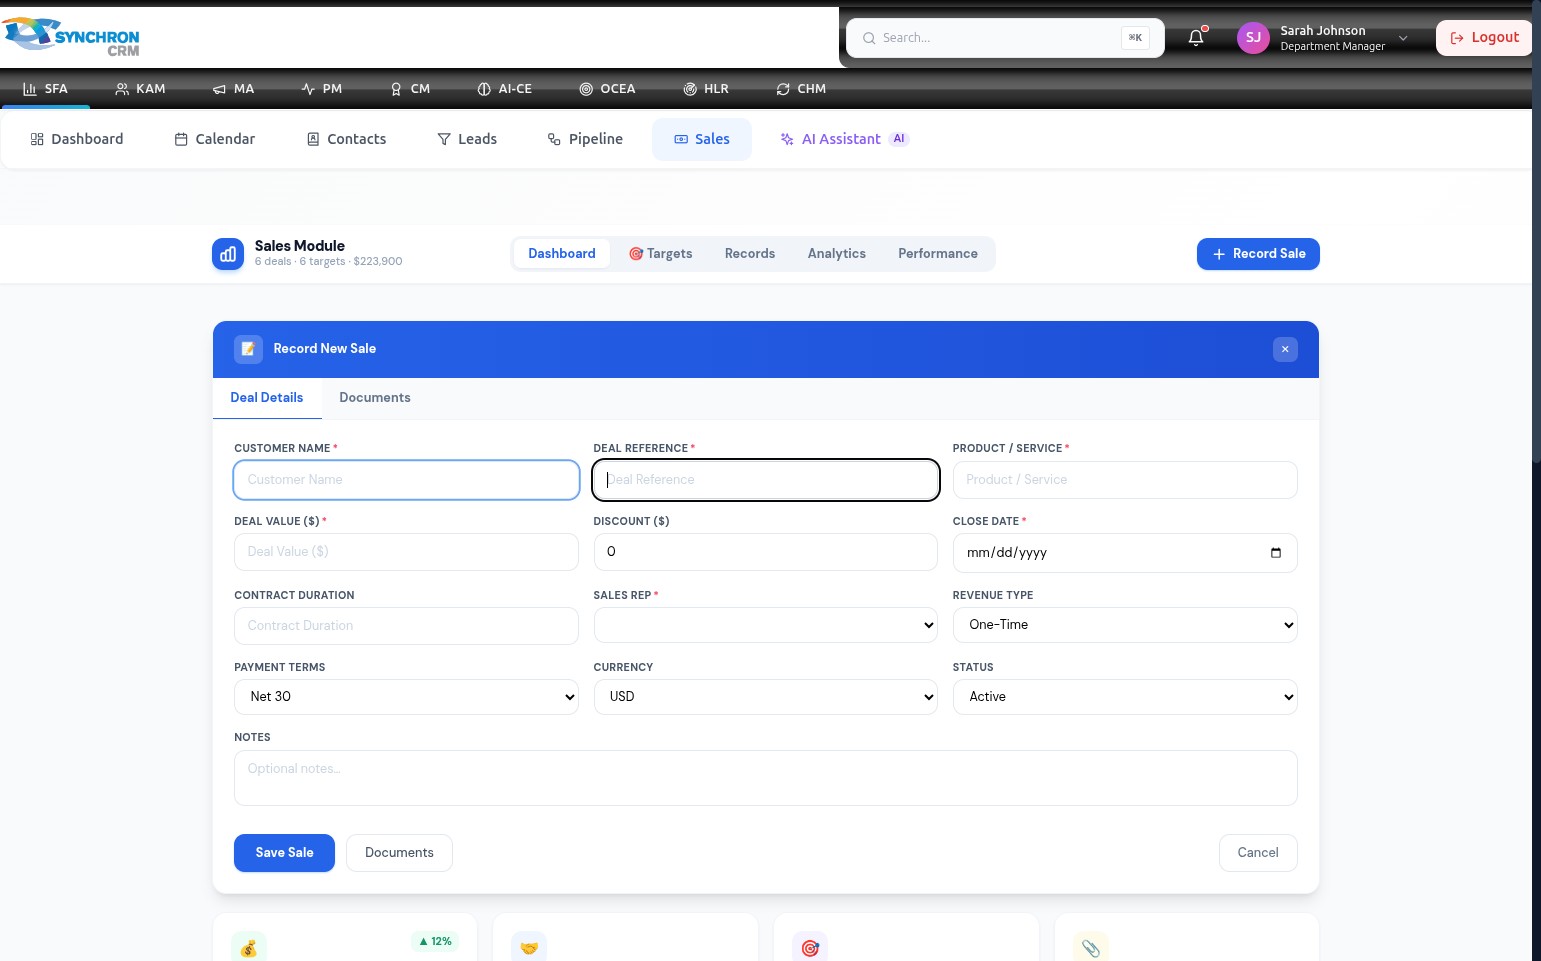Expand the Sarah Johnson user menu
This screenshot has width=1541, height=961.
[x=1403, y=38]
